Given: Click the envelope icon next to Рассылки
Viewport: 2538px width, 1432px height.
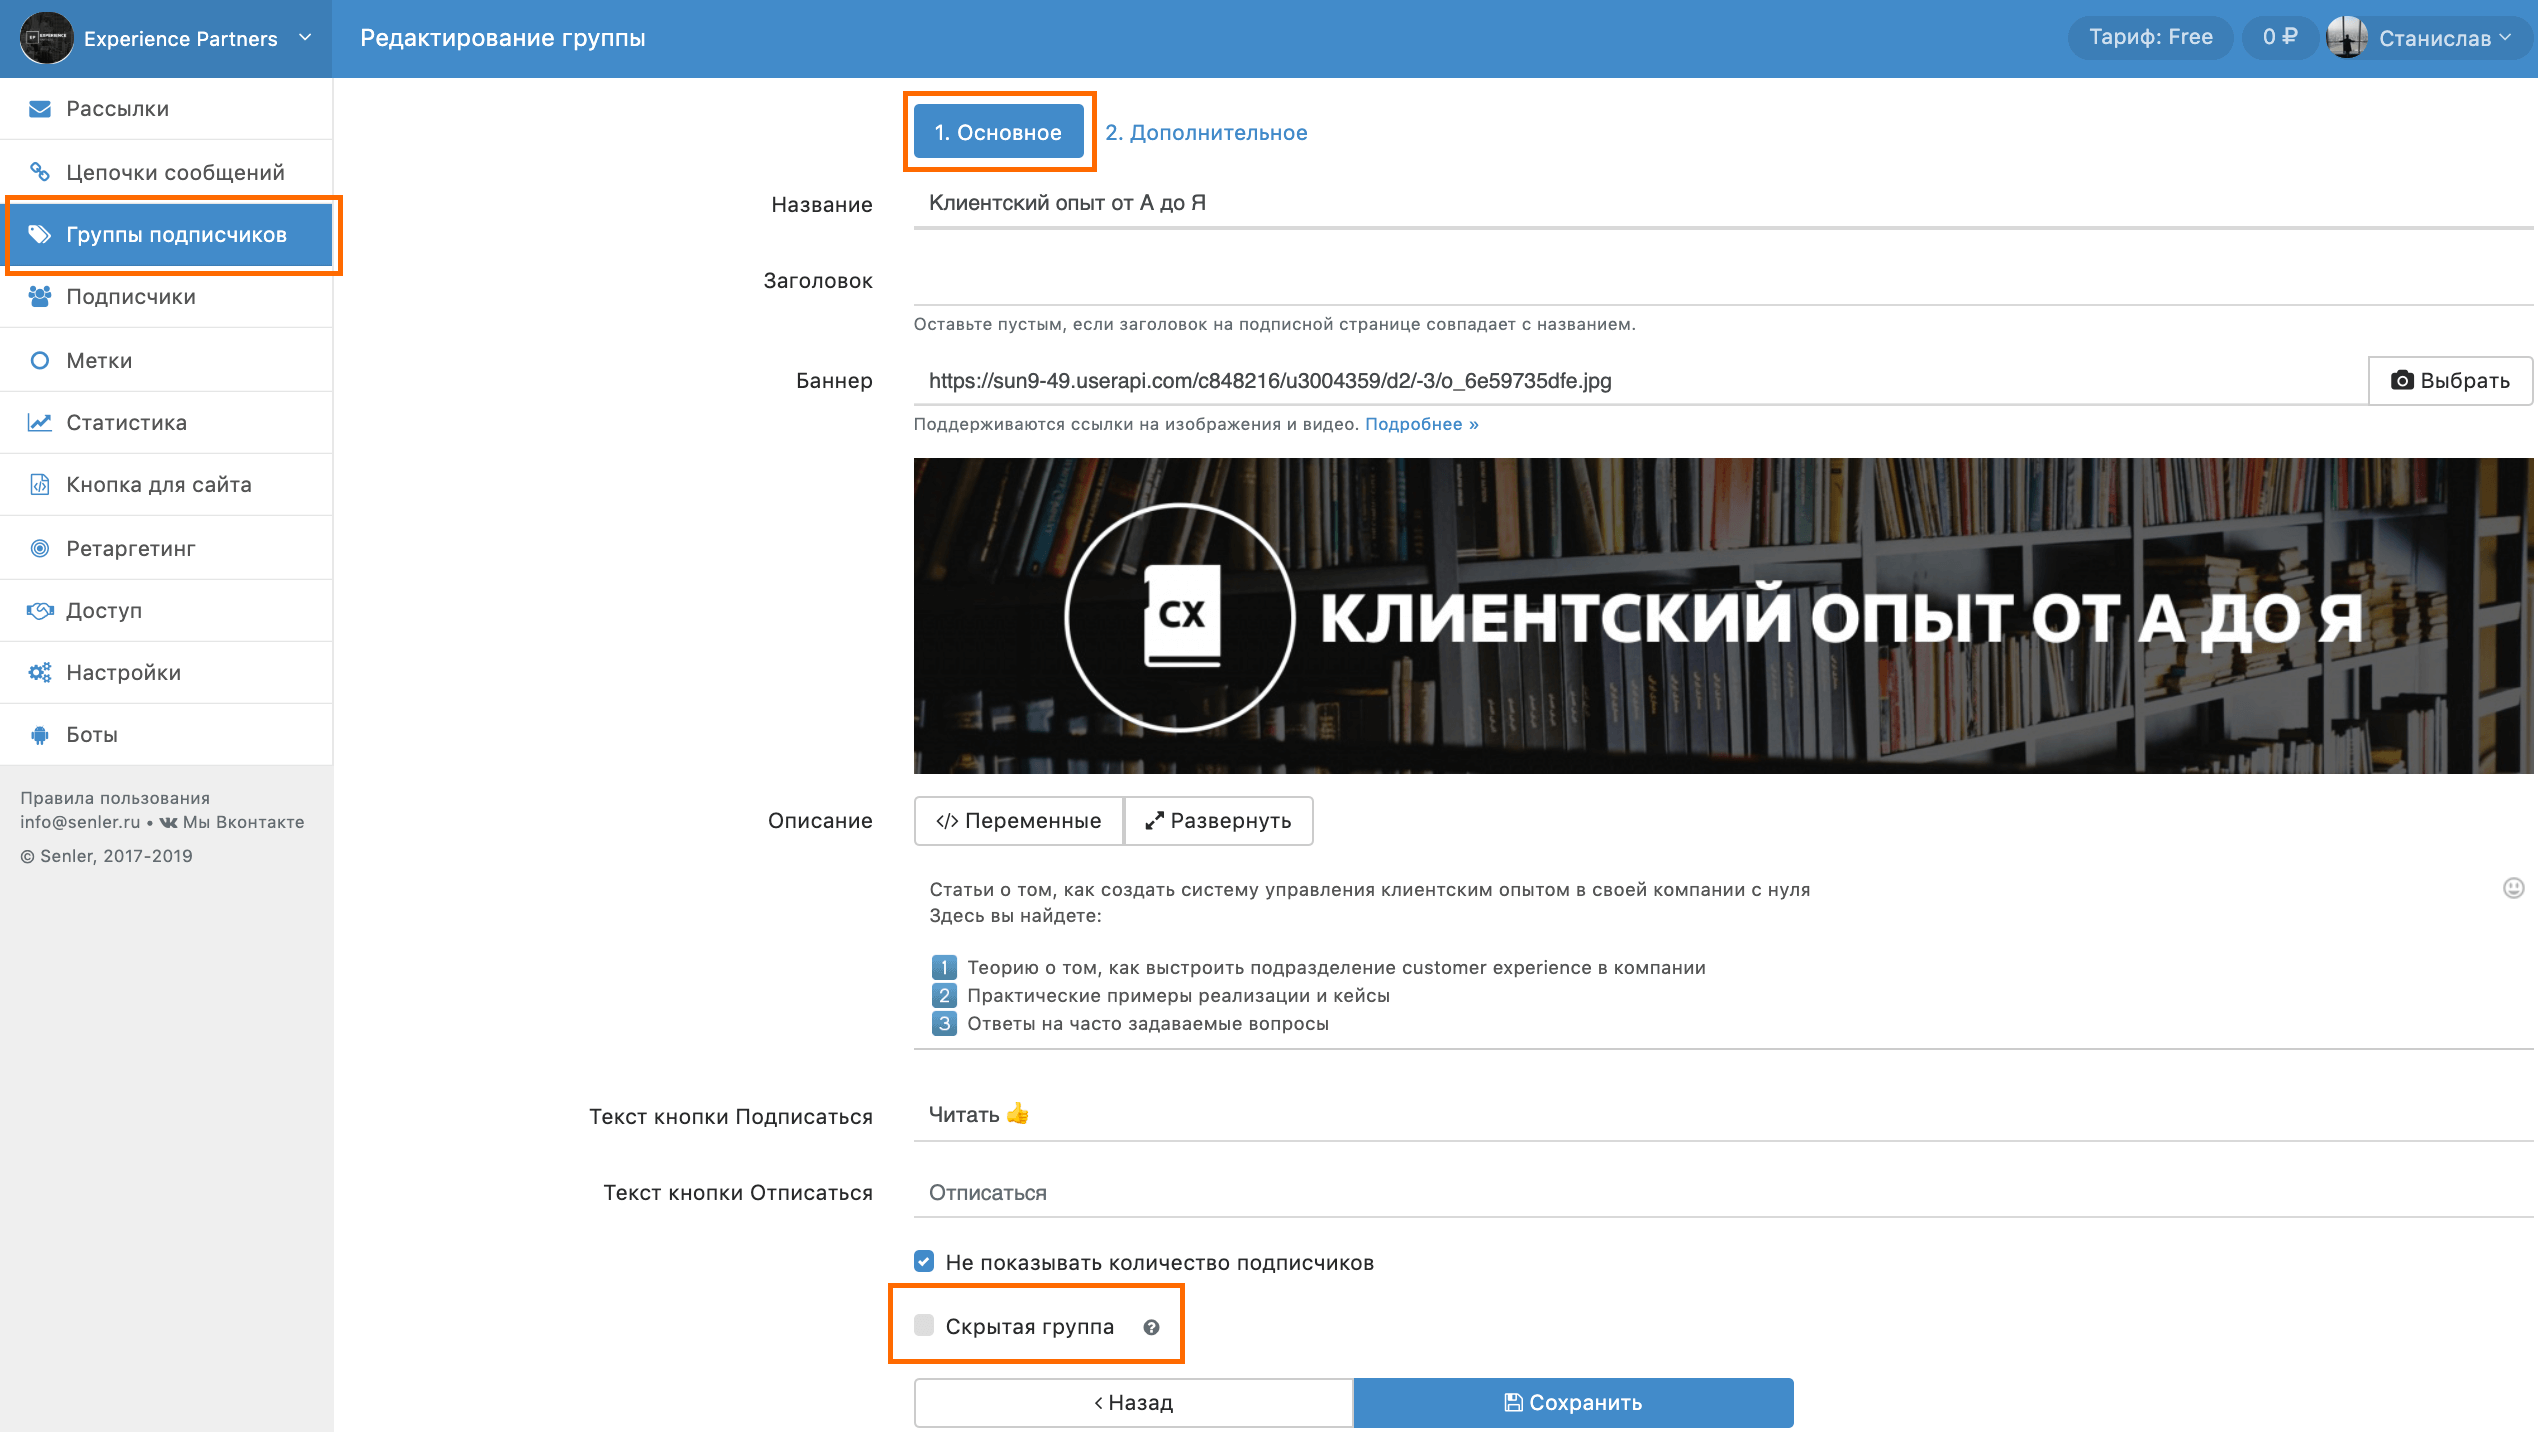Looking at the screenshot, I should [40, 109].
